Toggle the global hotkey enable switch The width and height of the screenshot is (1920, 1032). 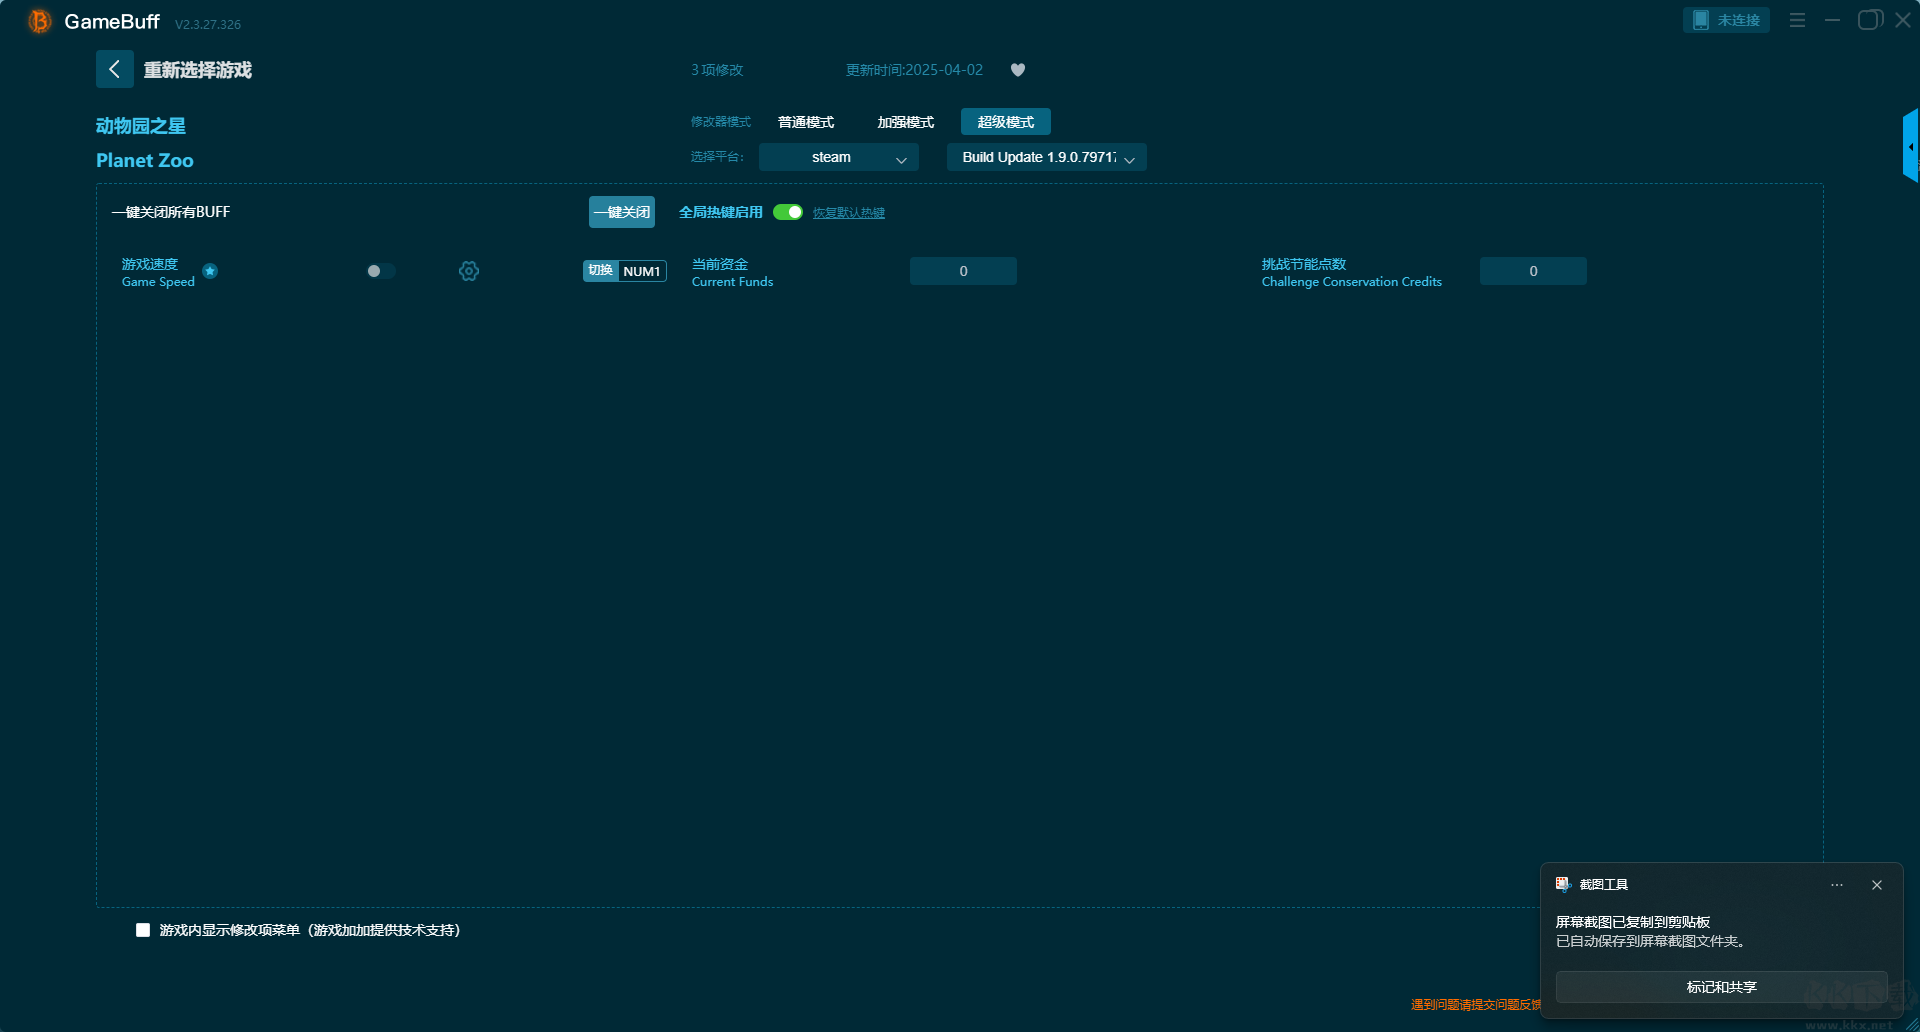[788, 212]
